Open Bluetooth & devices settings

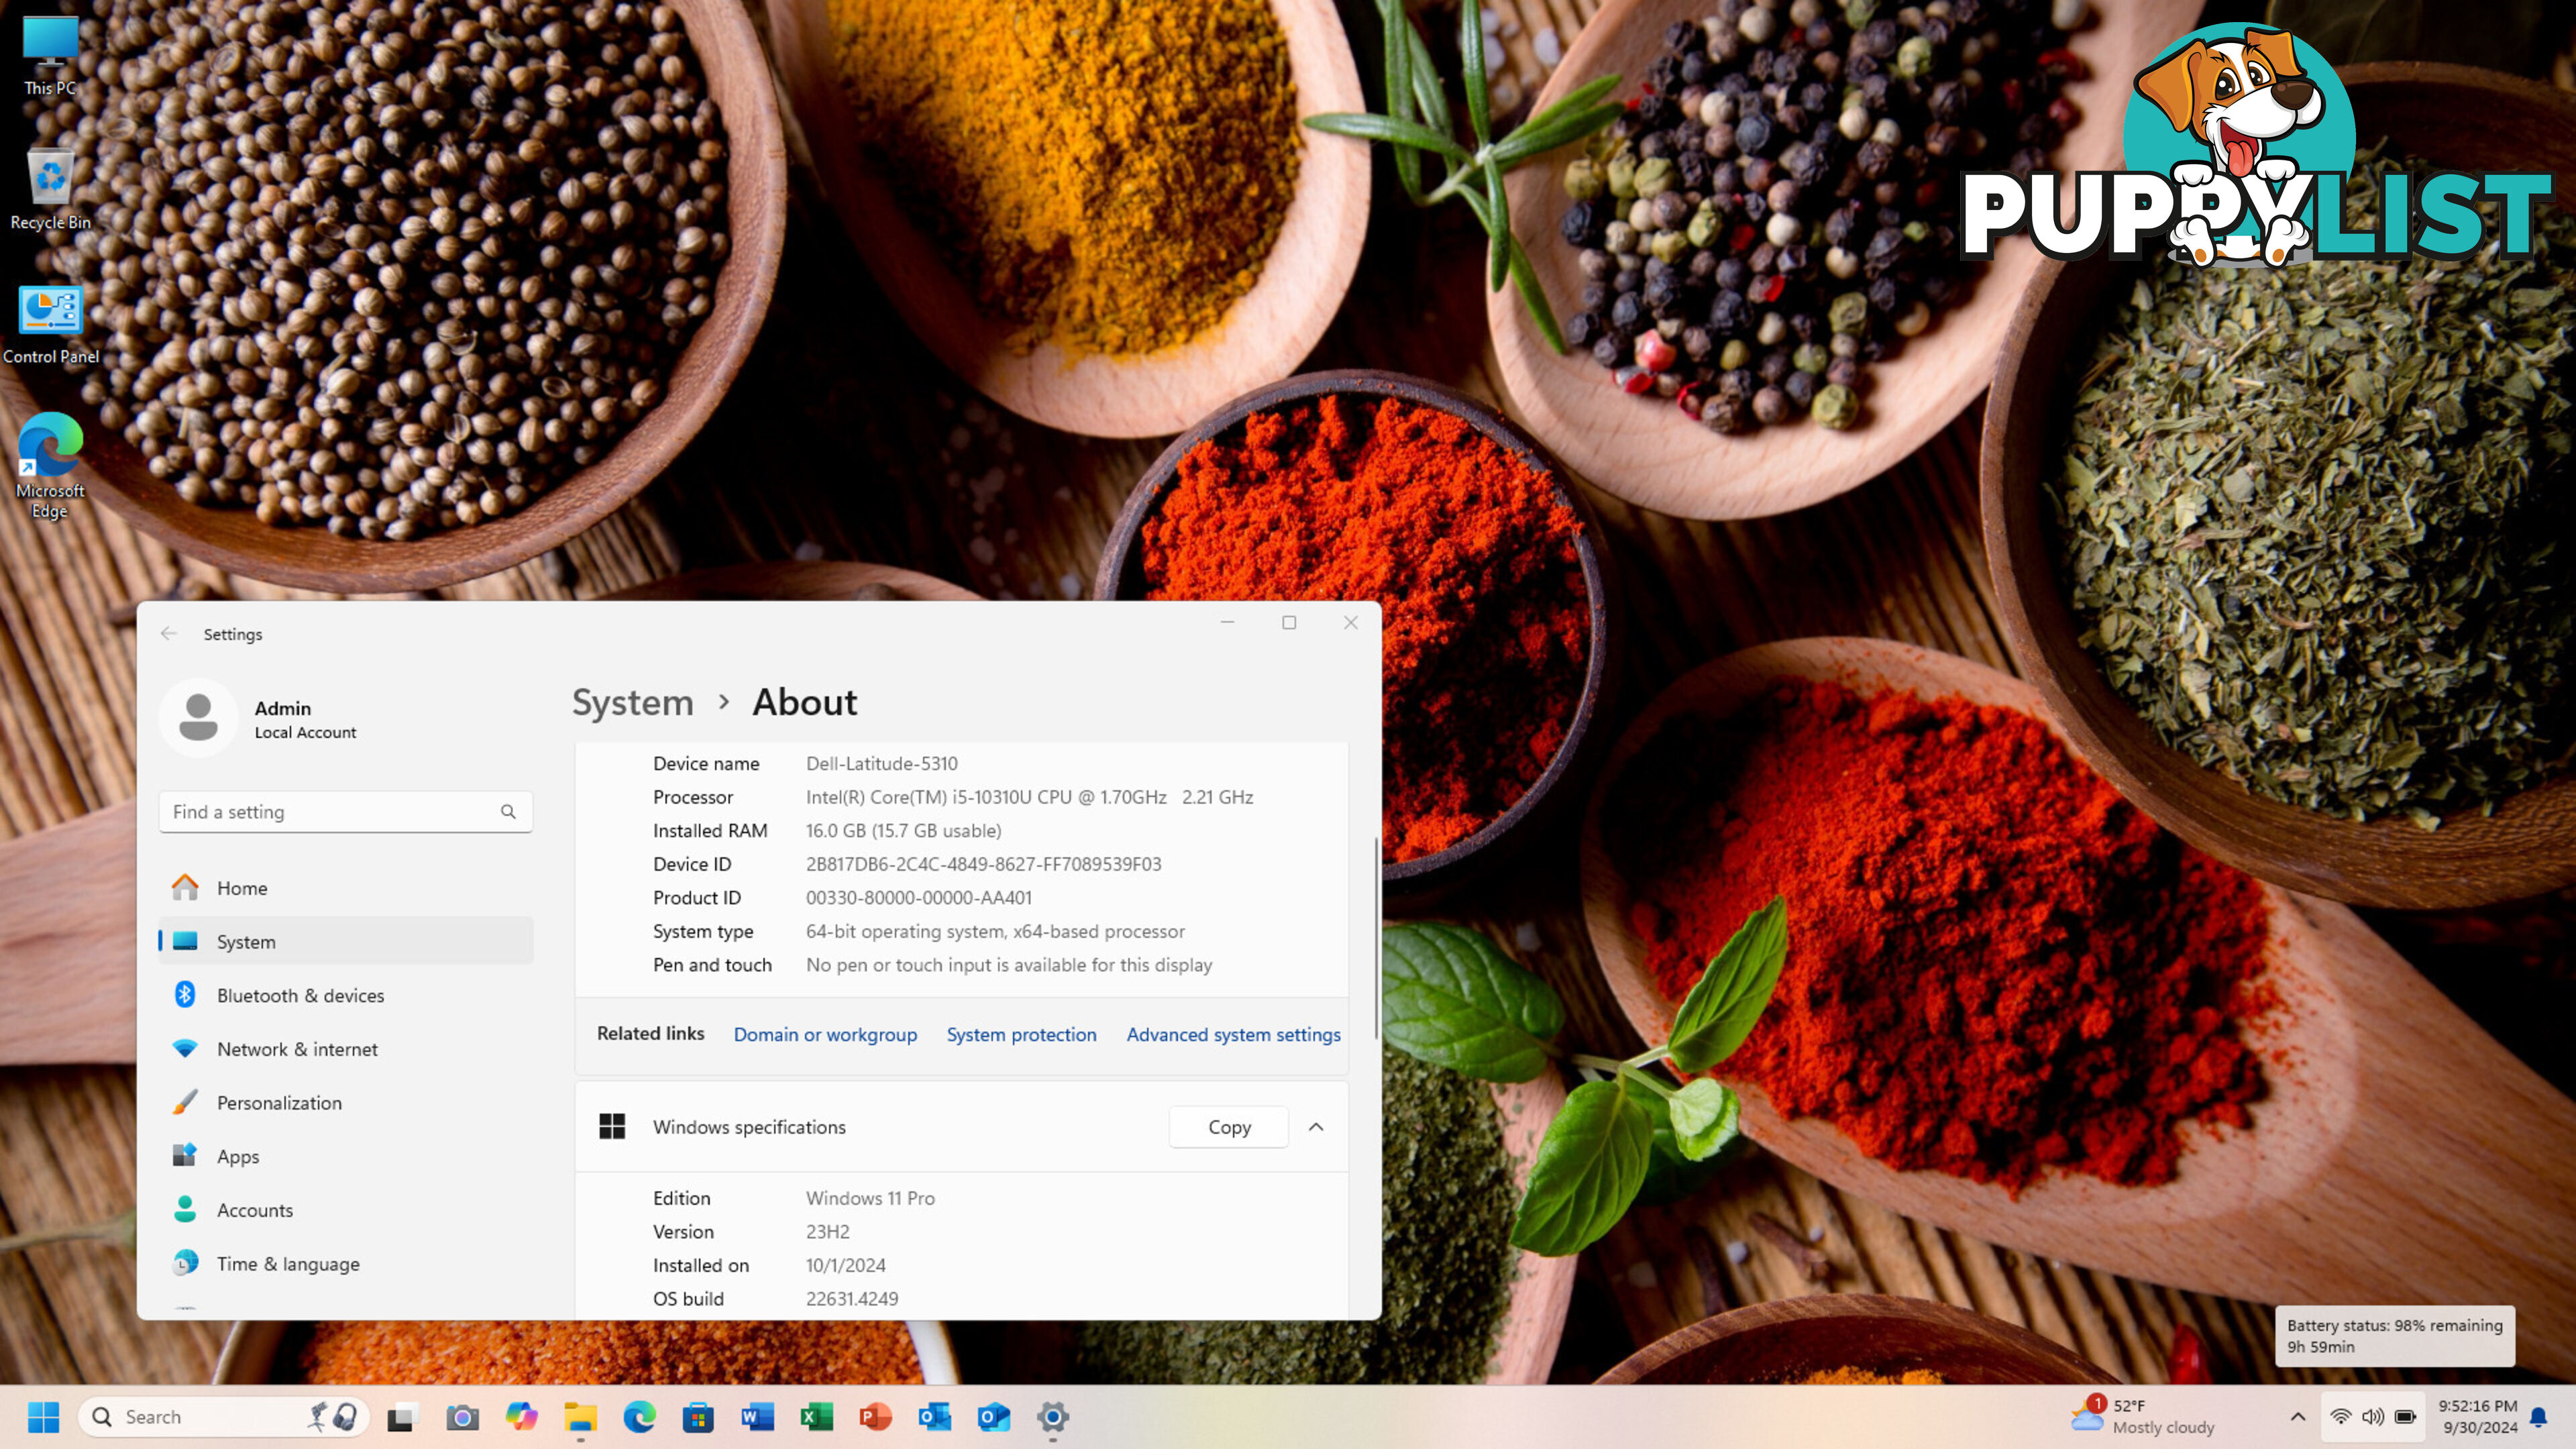tap(346, 995)
